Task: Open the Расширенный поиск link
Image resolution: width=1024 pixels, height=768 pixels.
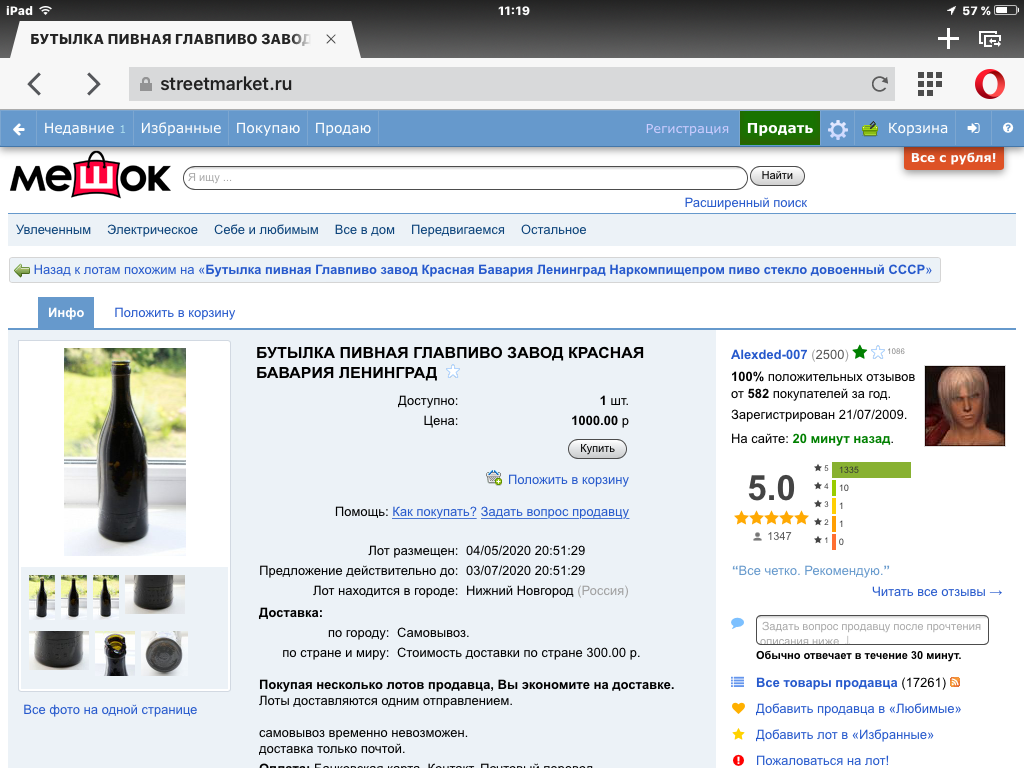Action: (745, 203)
